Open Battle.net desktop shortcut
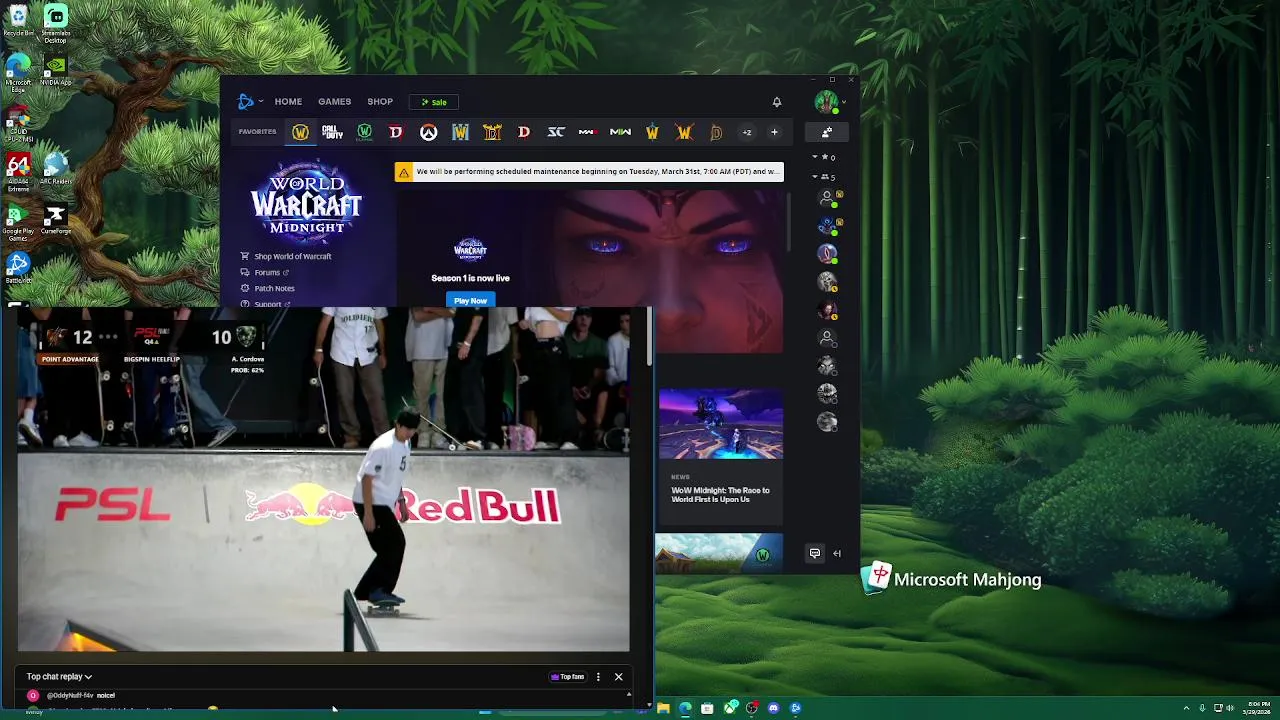Screen dimensions: 1280x720 coord(18,268)
